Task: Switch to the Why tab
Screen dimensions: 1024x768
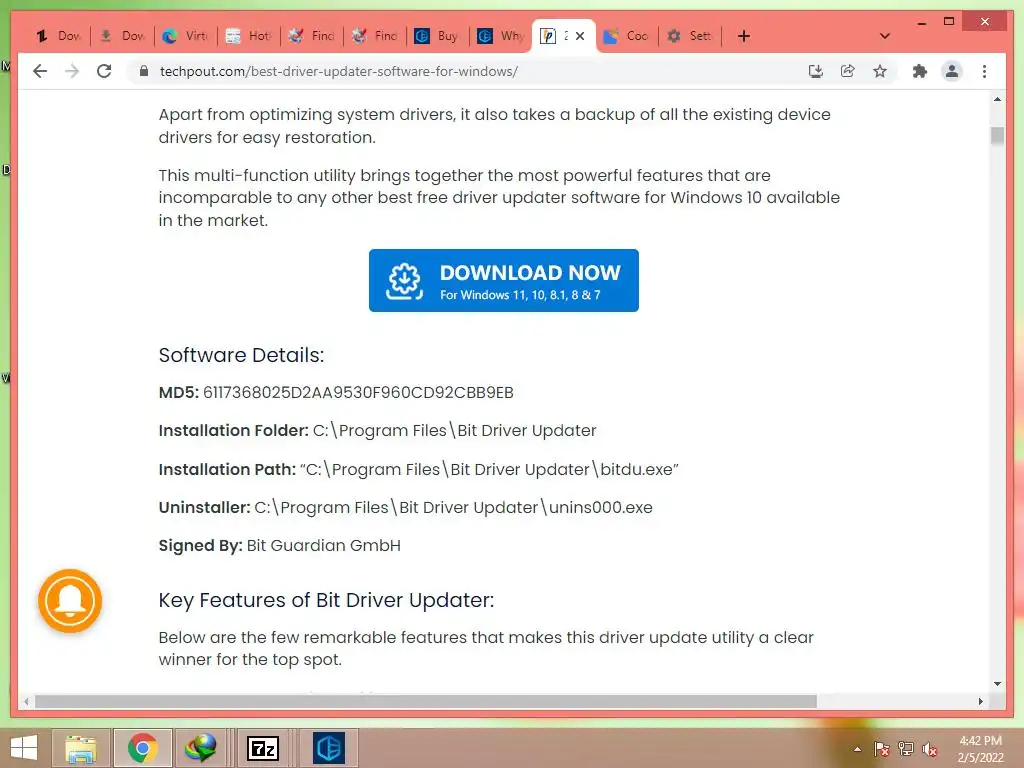Action: point(501,36)
